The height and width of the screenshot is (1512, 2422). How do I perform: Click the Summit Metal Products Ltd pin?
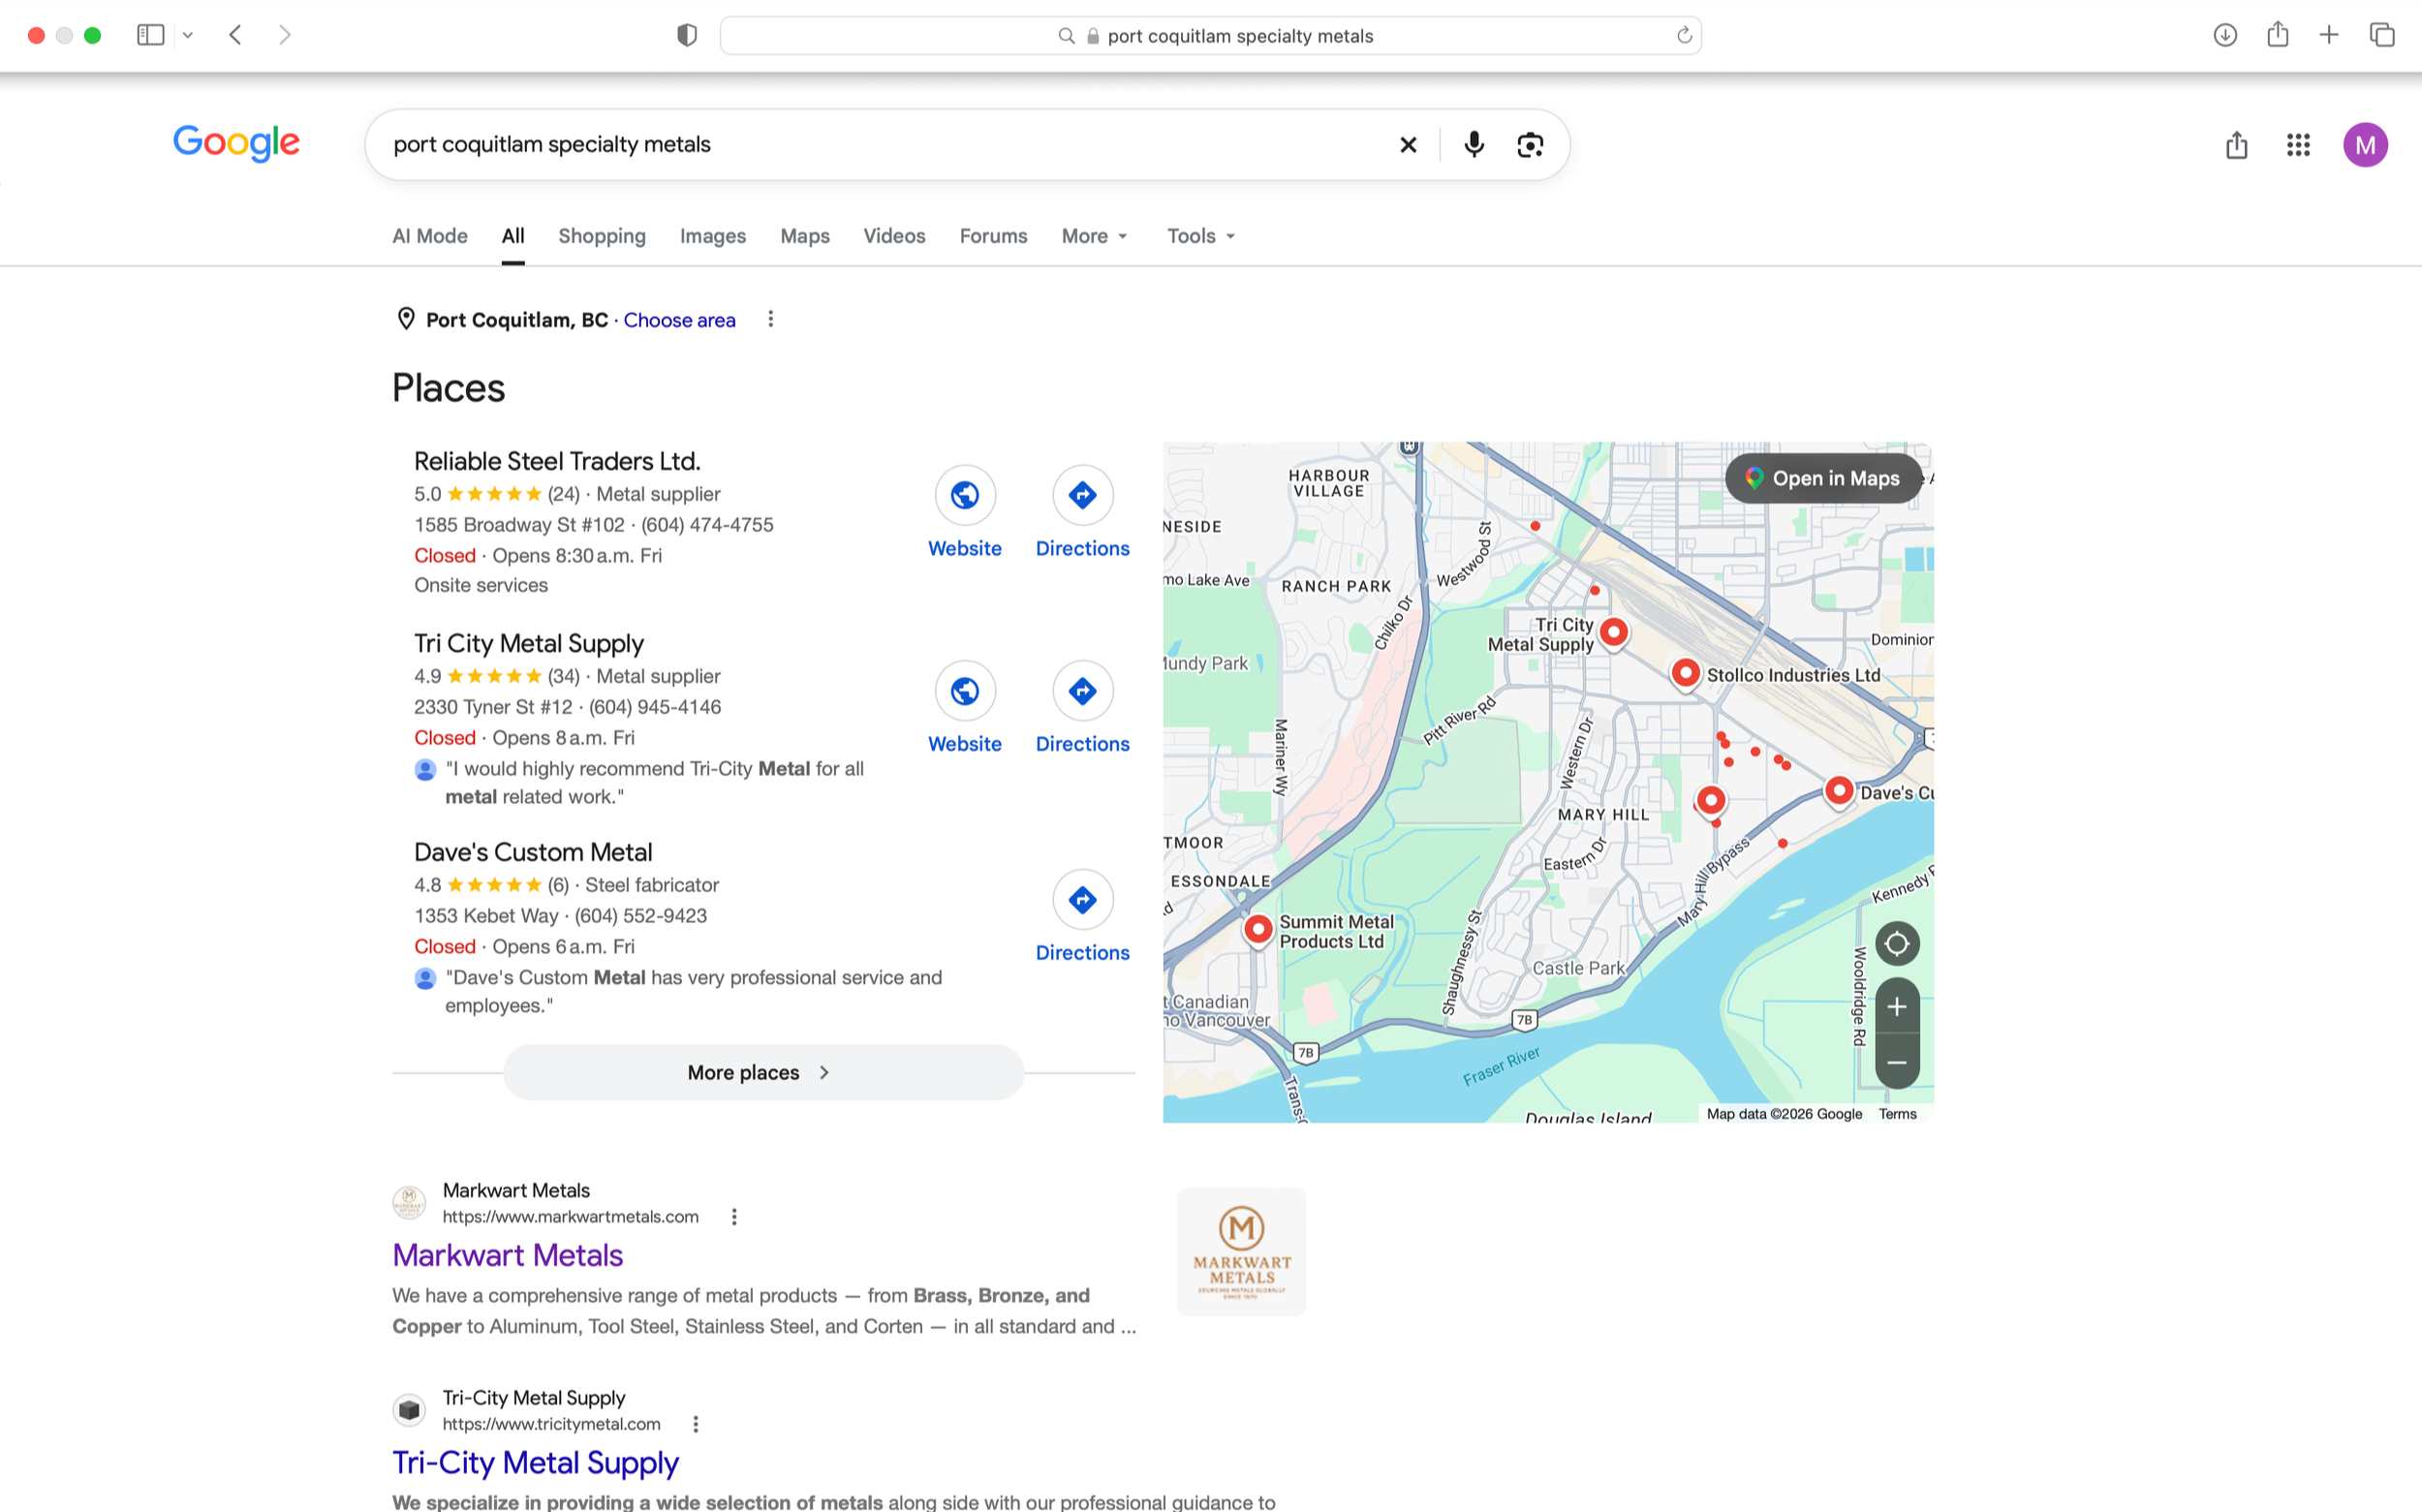coord(1258,930)
